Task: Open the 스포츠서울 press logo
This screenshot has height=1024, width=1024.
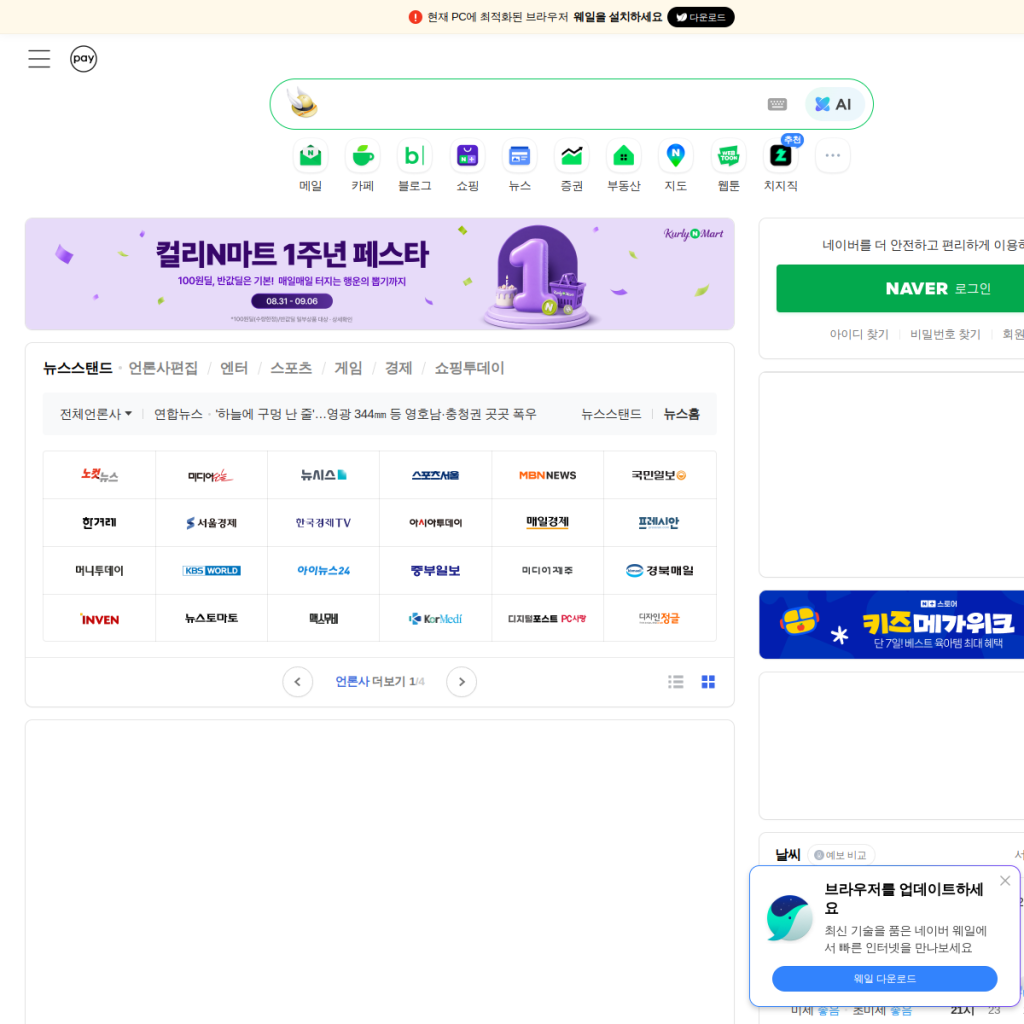Action: (436, 475)
